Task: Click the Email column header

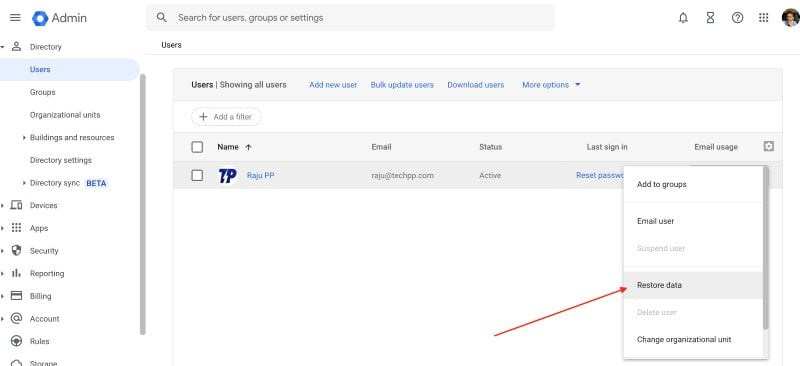Action: pyautogui.click(x=381, y=147)
